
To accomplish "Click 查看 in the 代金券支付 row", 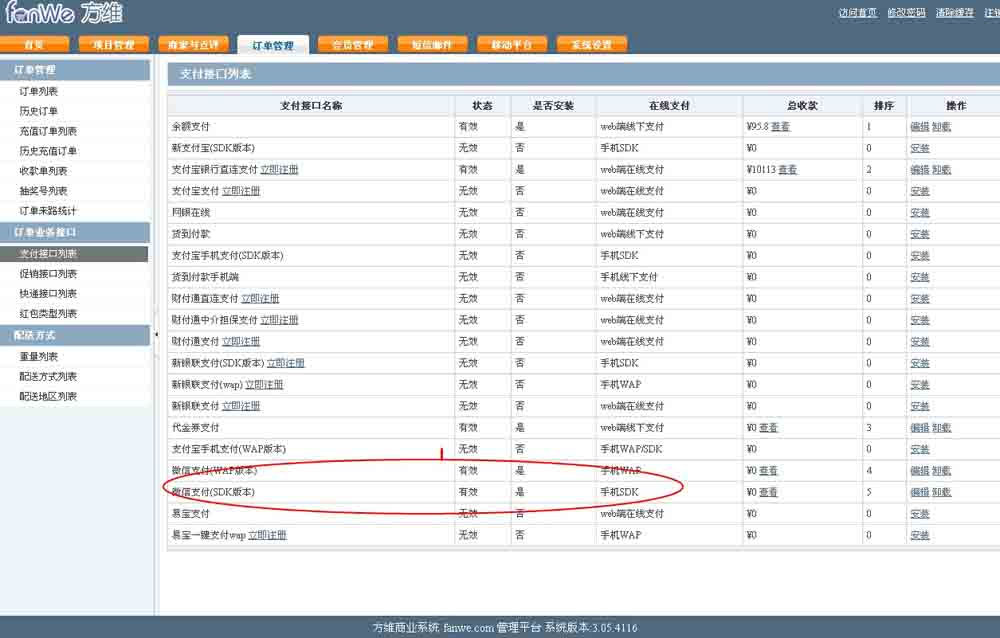I will pos(768,427).
